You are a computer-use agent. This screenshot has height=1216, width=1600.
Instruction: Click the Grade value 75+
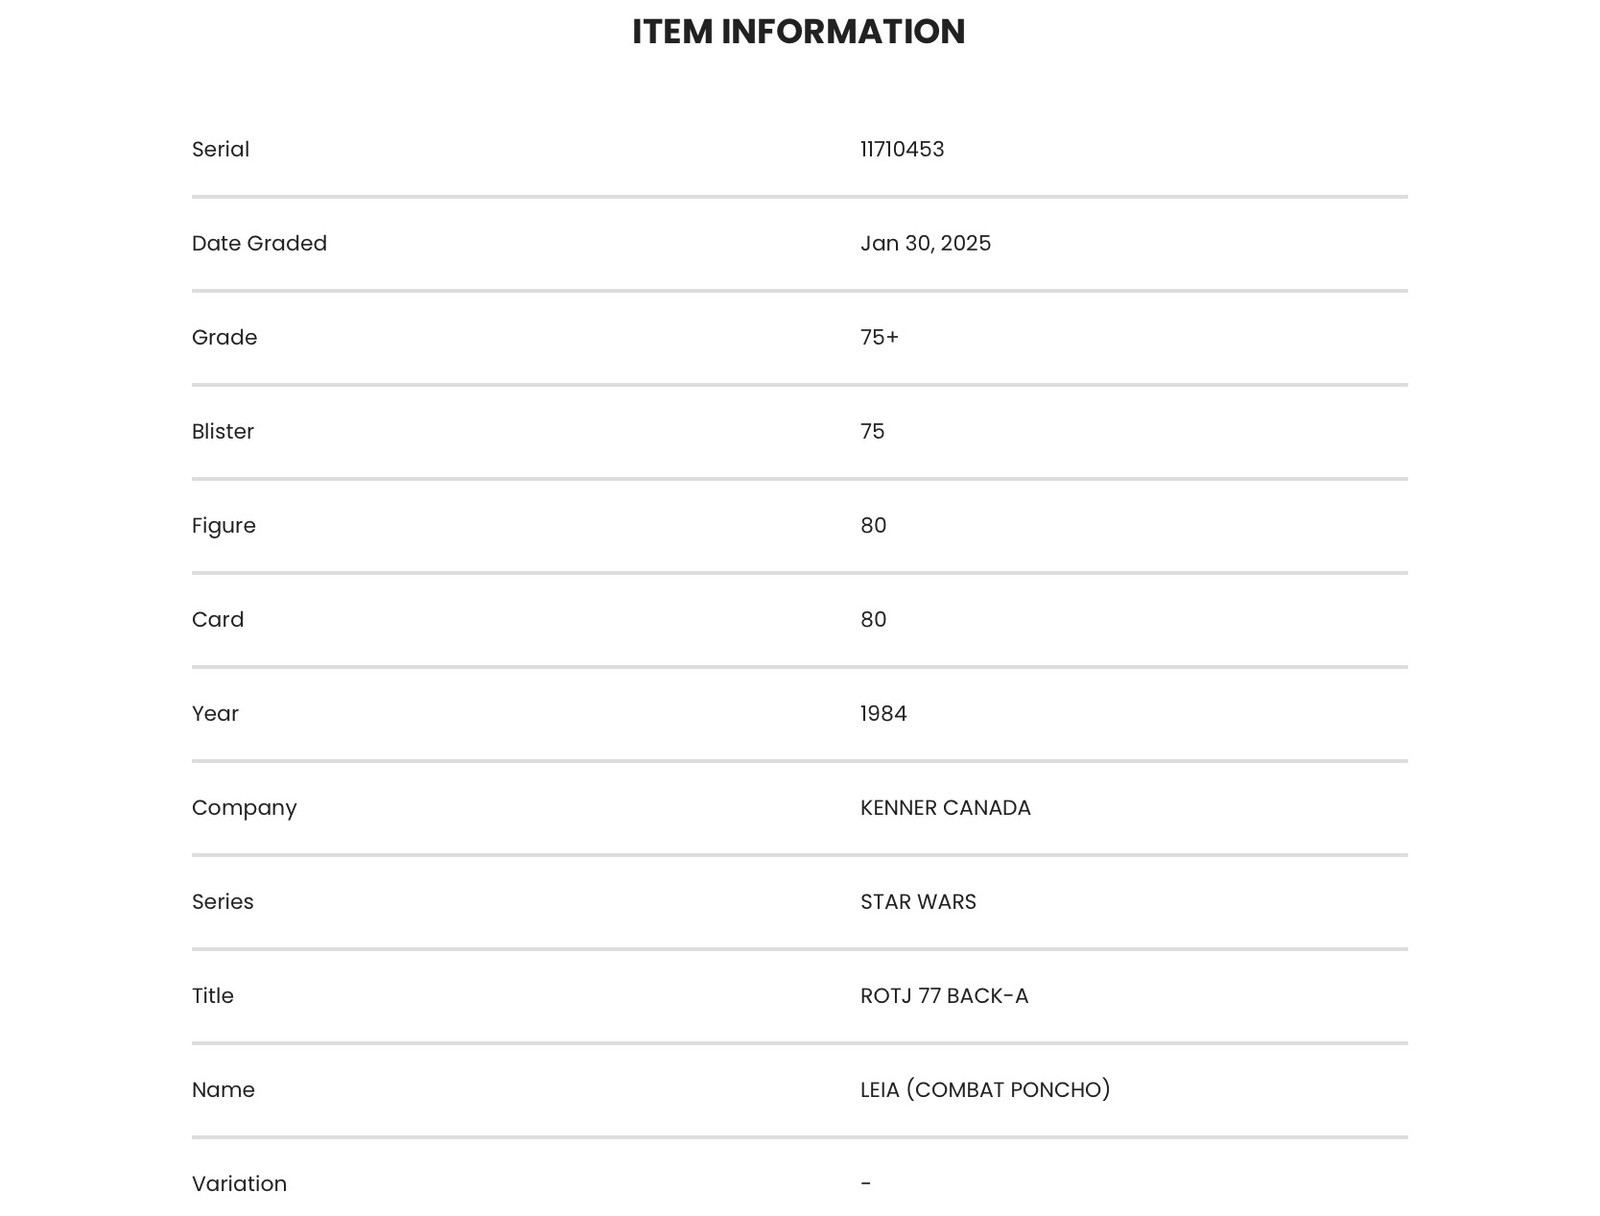(880, 337)
